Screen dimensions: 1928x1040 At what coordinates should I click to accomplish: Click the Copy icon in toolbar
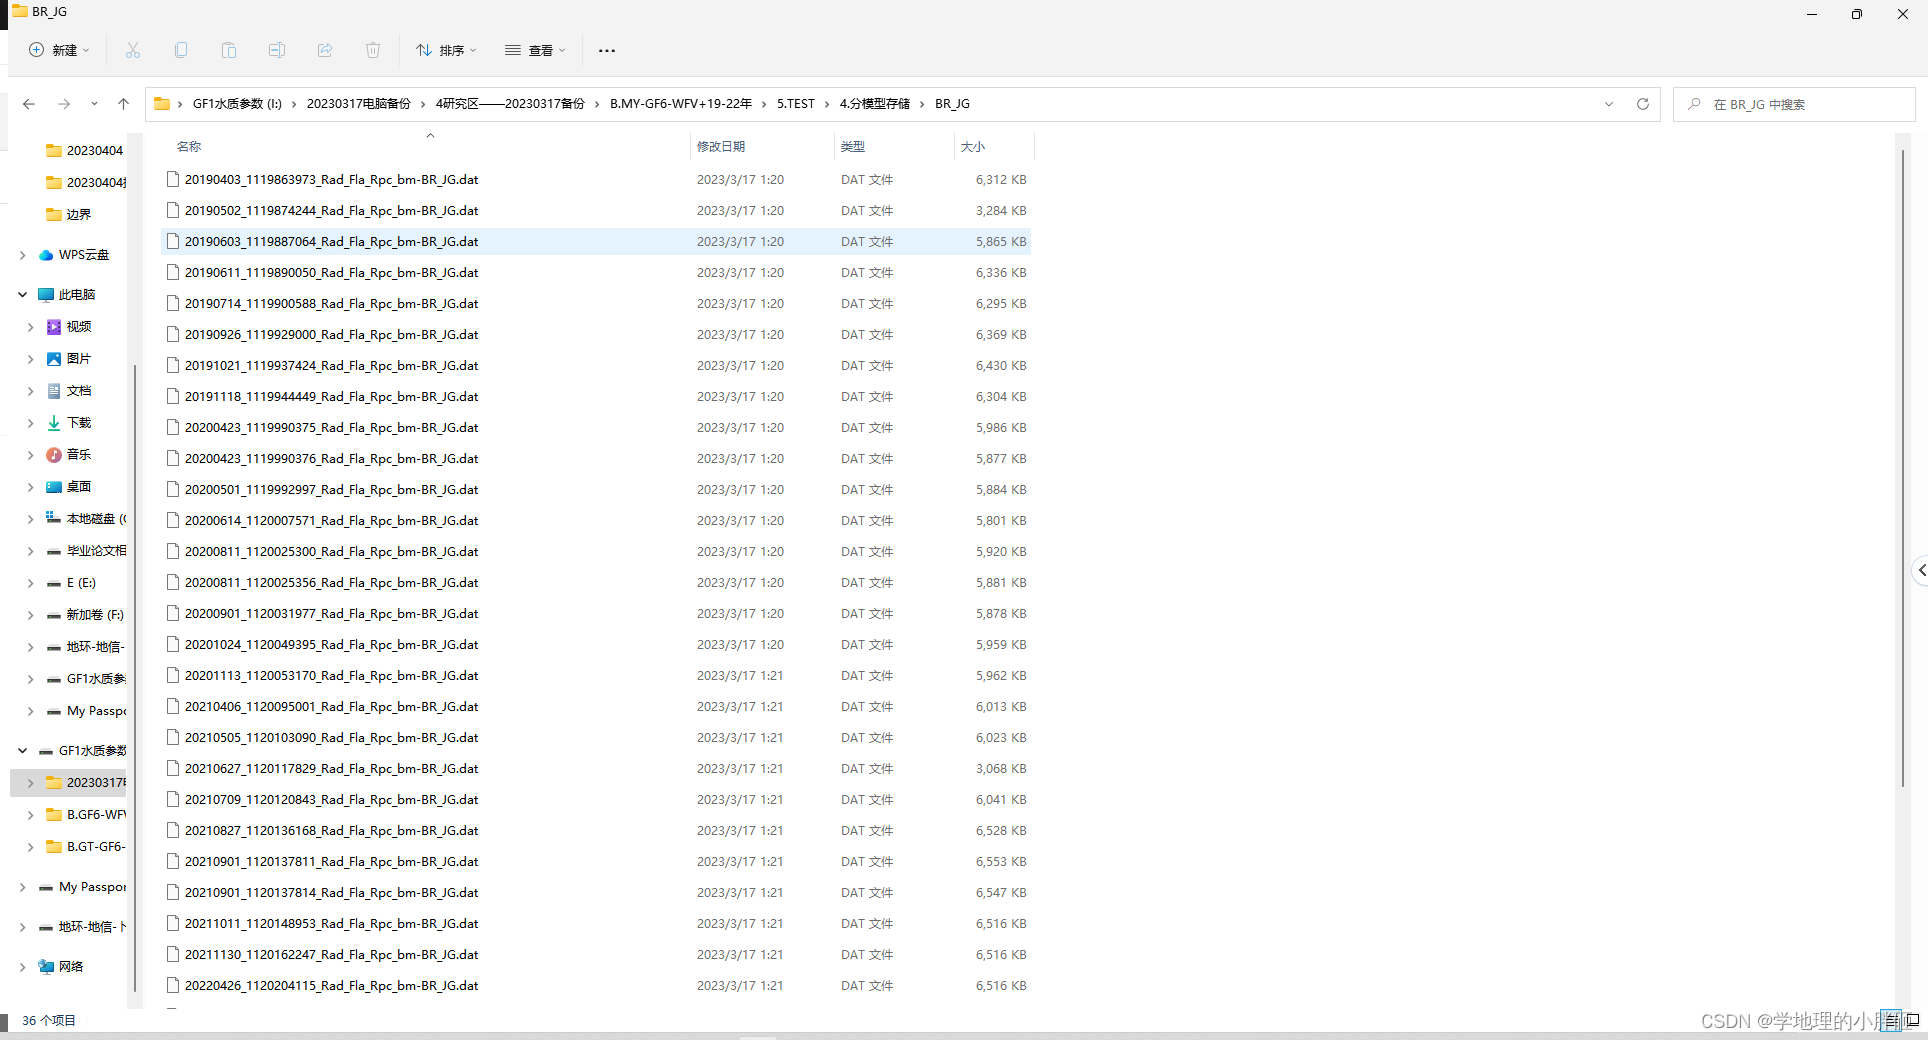[181, 50]
